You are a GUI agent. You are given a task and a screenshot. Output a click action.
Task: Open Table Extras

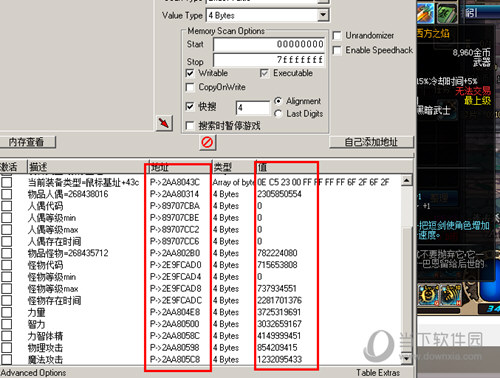click(378, 373)
